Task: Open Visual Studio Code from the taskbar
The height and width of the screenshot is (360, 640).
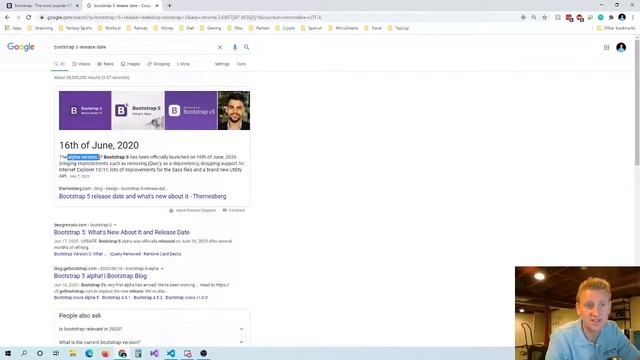Action: click(x=171, y=353)
